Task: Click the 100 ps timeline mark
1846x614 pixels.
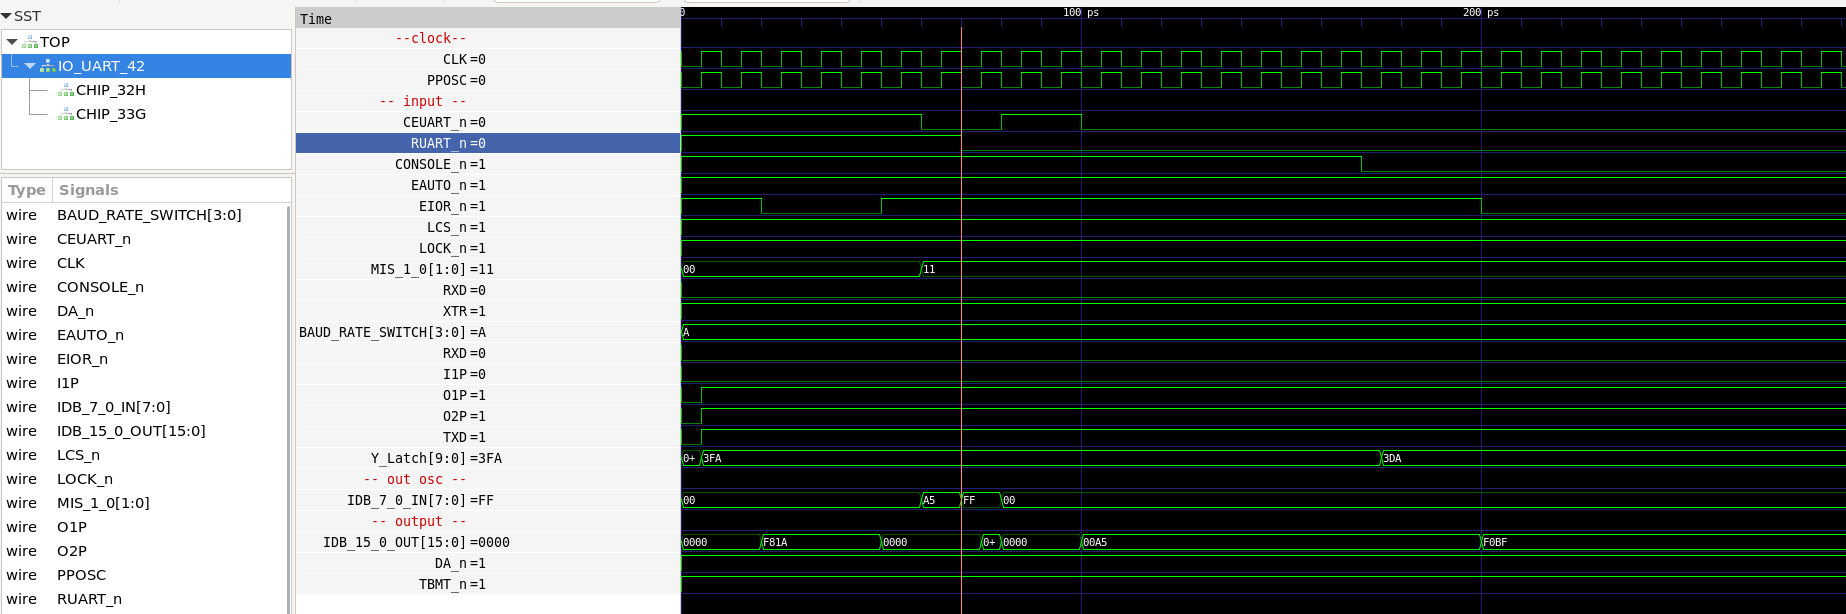Action: (1081, 12)
